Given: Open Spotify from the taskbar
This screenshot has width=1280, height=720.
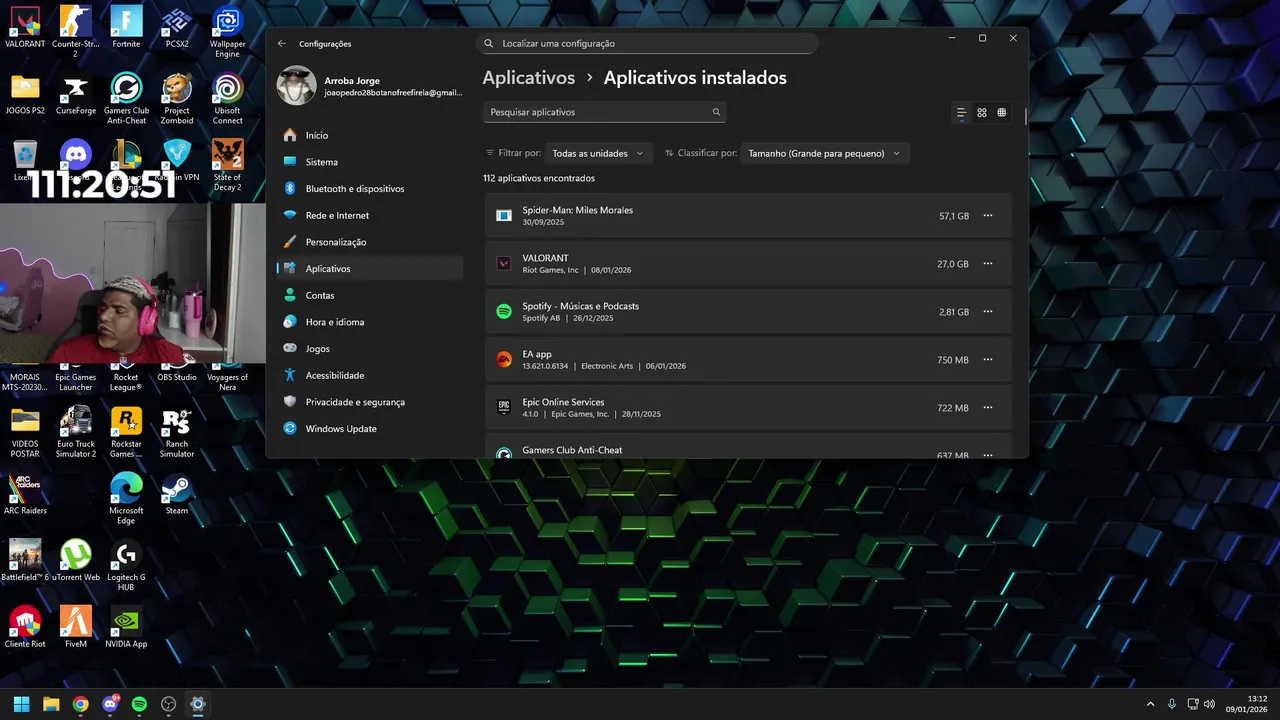Looking at the screenshot, I should pyautogui.click(x=139, y=704).
